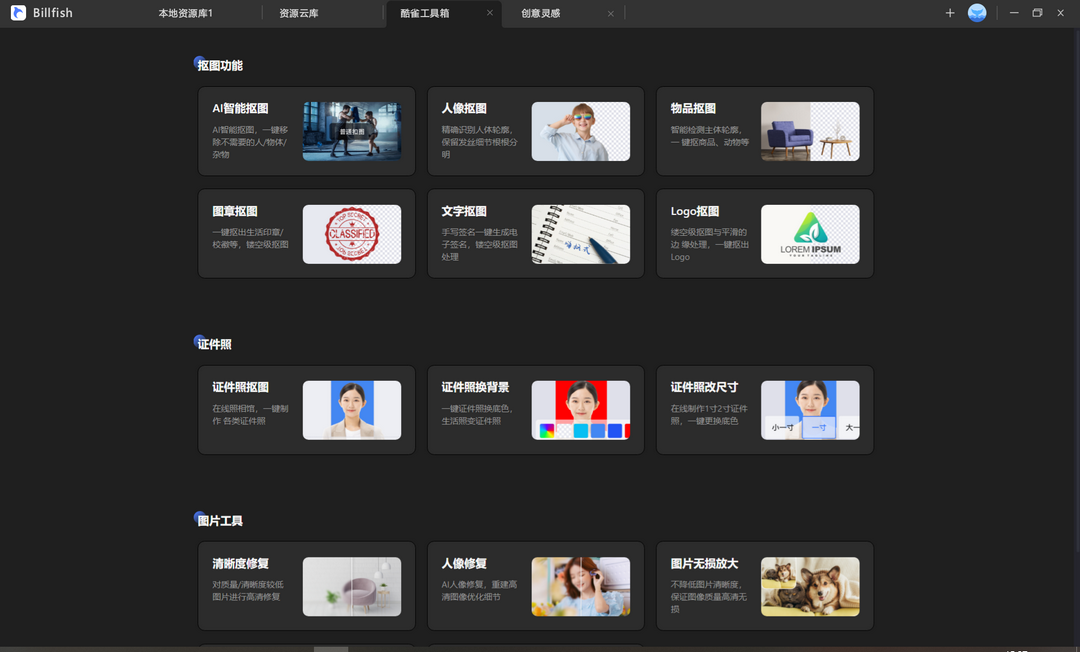Select the Logo抠图 logo cutout tool

tap(764, 233)
